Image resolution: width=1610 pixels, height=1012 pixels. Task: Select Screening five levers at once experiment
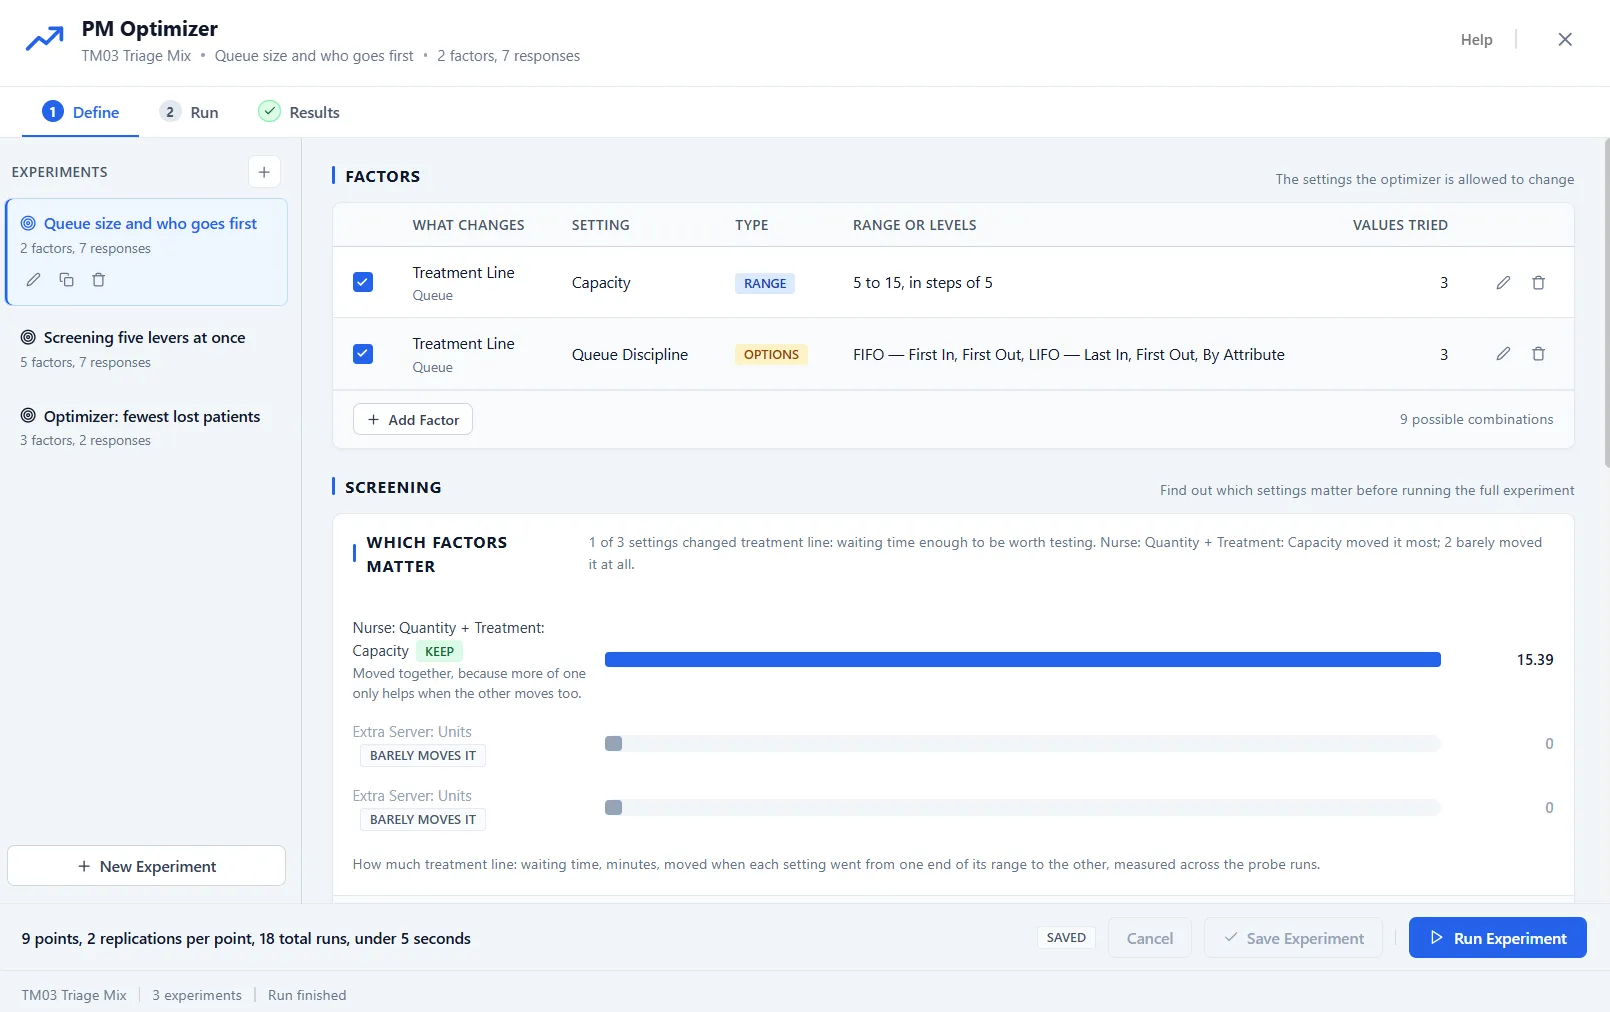click(147, 349)
